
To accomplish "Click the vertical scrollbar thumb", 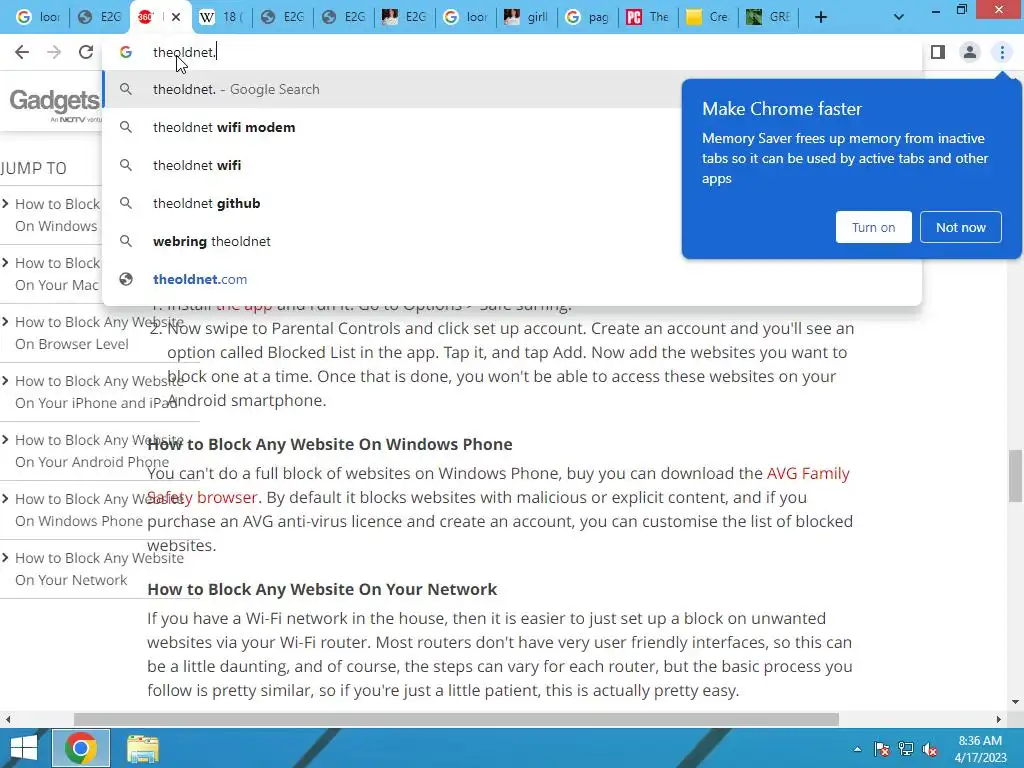I will click(1016, 475).
